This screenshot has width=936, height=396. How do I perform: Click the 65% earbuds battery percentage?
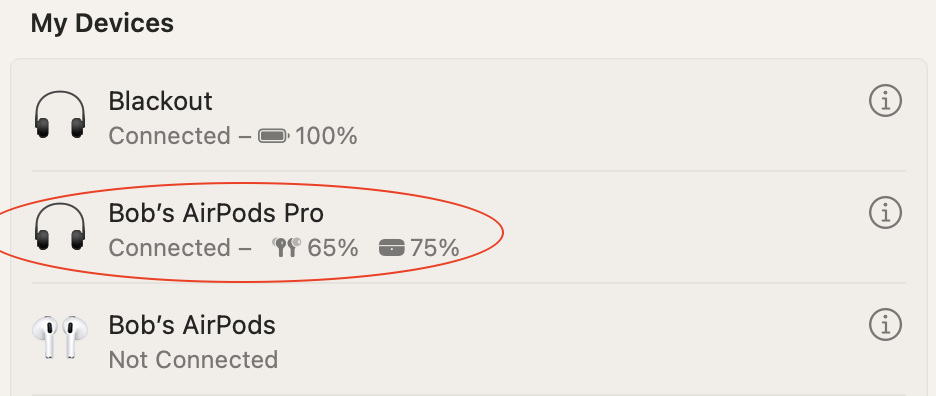[x=332, y=247]
